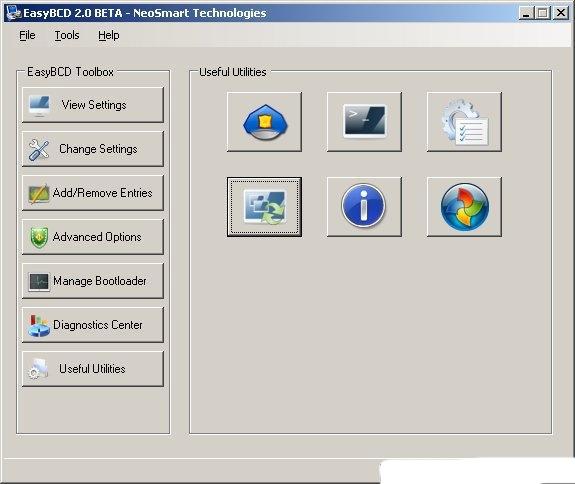
Task: Select the Useful Utilities toolbox button
Action: (93, 369)
